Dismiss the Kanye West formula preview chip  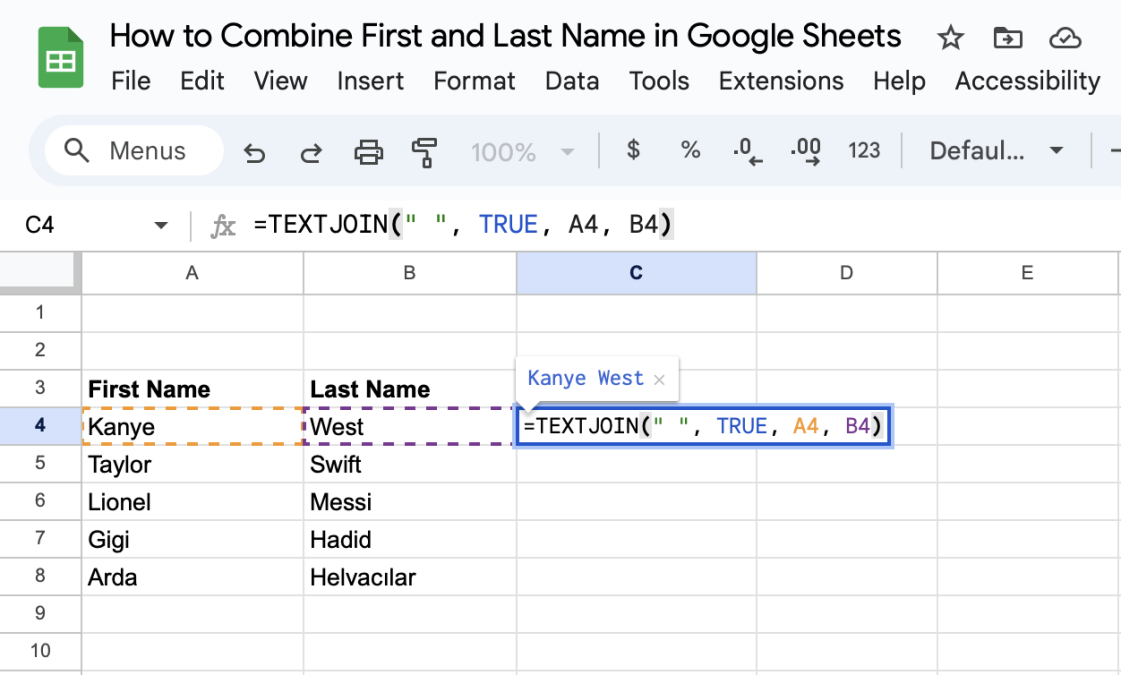pos(659,379)
